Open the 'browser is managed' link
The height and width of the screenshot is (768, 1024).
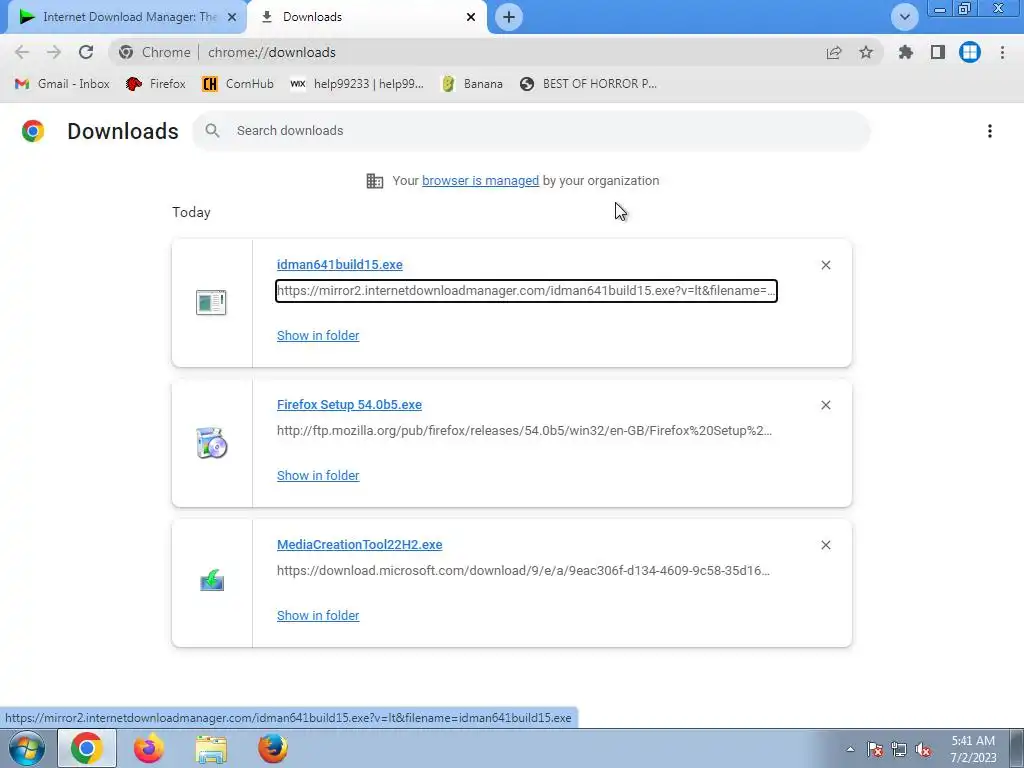click(480, 181)
